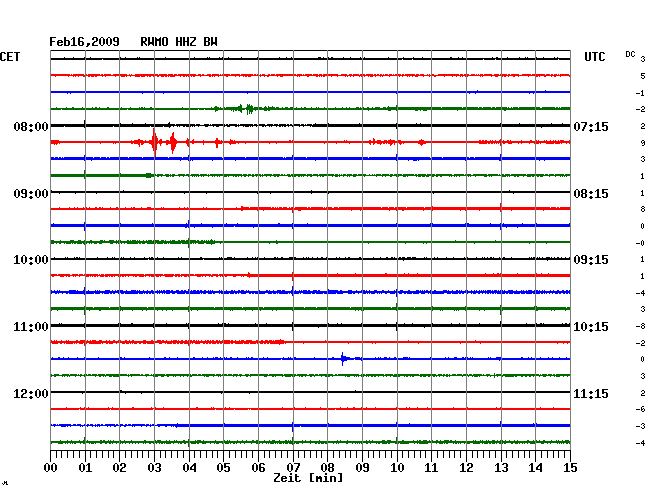Click minute tick label "13"
The width and height of the screenshot is (650, 494).
[x=501, y=468]
